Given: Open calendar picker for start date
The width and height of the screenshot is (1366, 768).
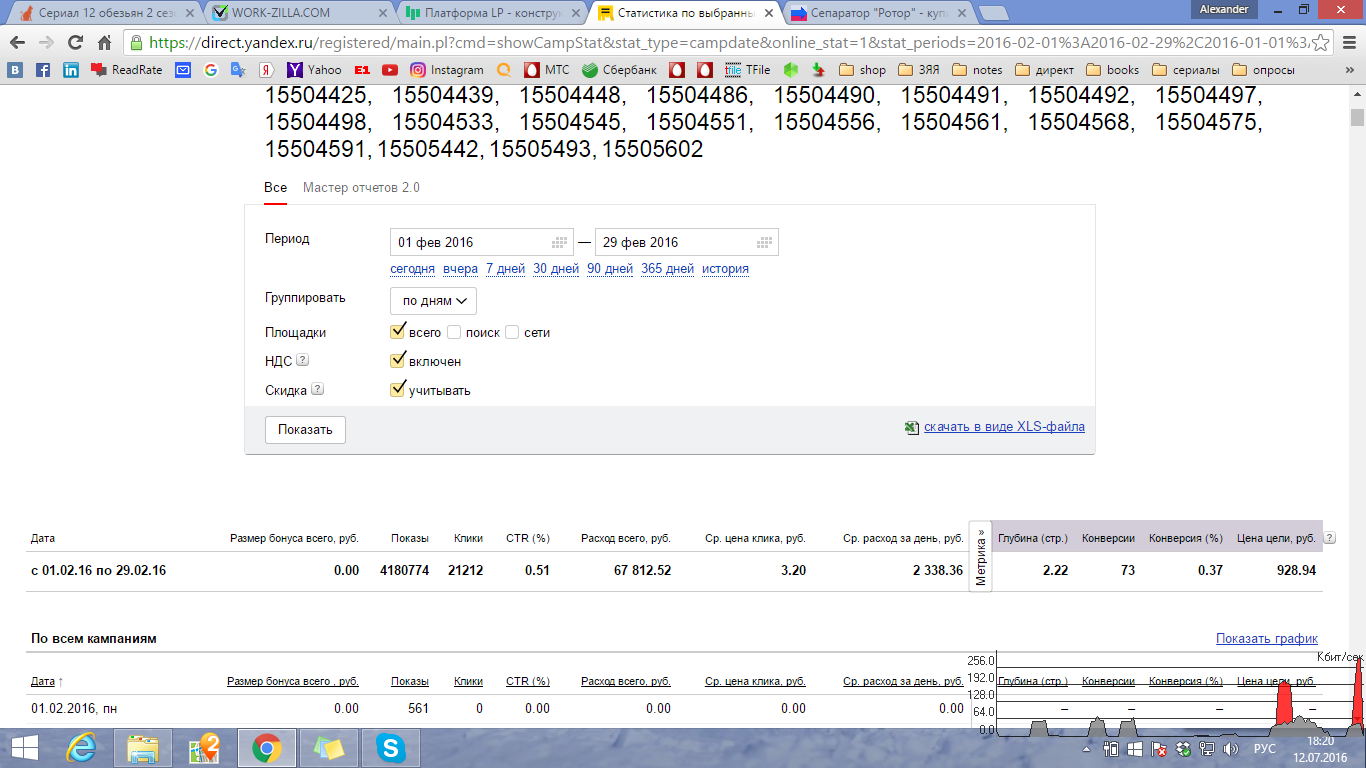Looking at the screenshot, I should (560, 242).
